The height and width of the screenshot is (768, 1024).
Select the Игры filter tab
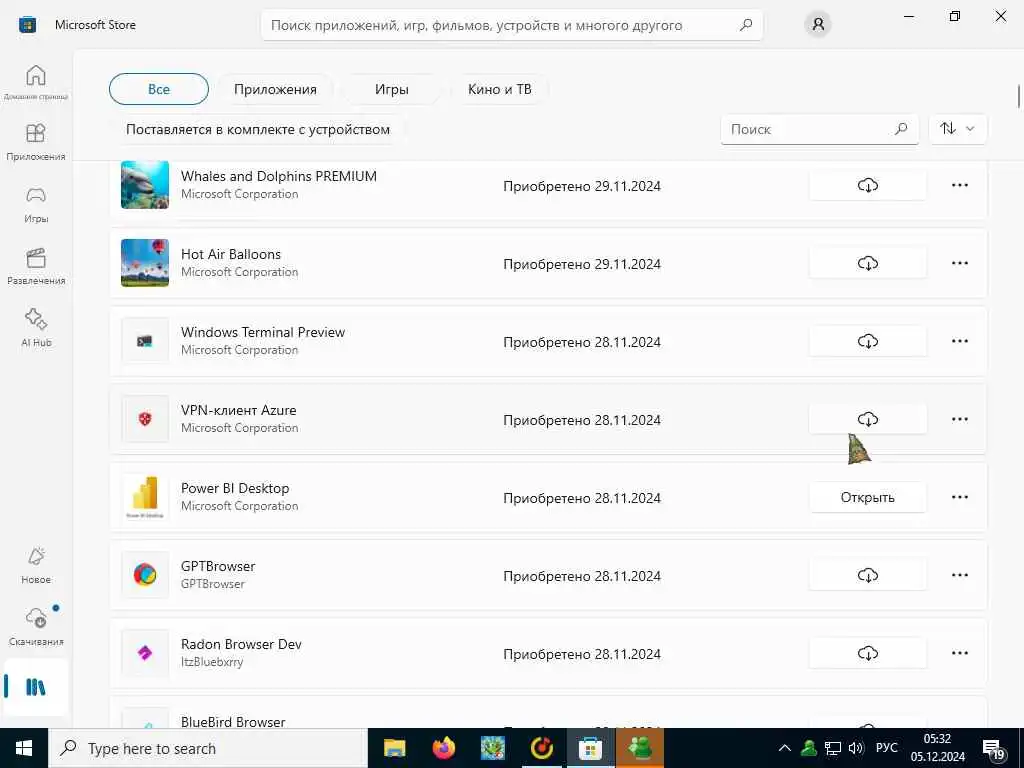392,89
